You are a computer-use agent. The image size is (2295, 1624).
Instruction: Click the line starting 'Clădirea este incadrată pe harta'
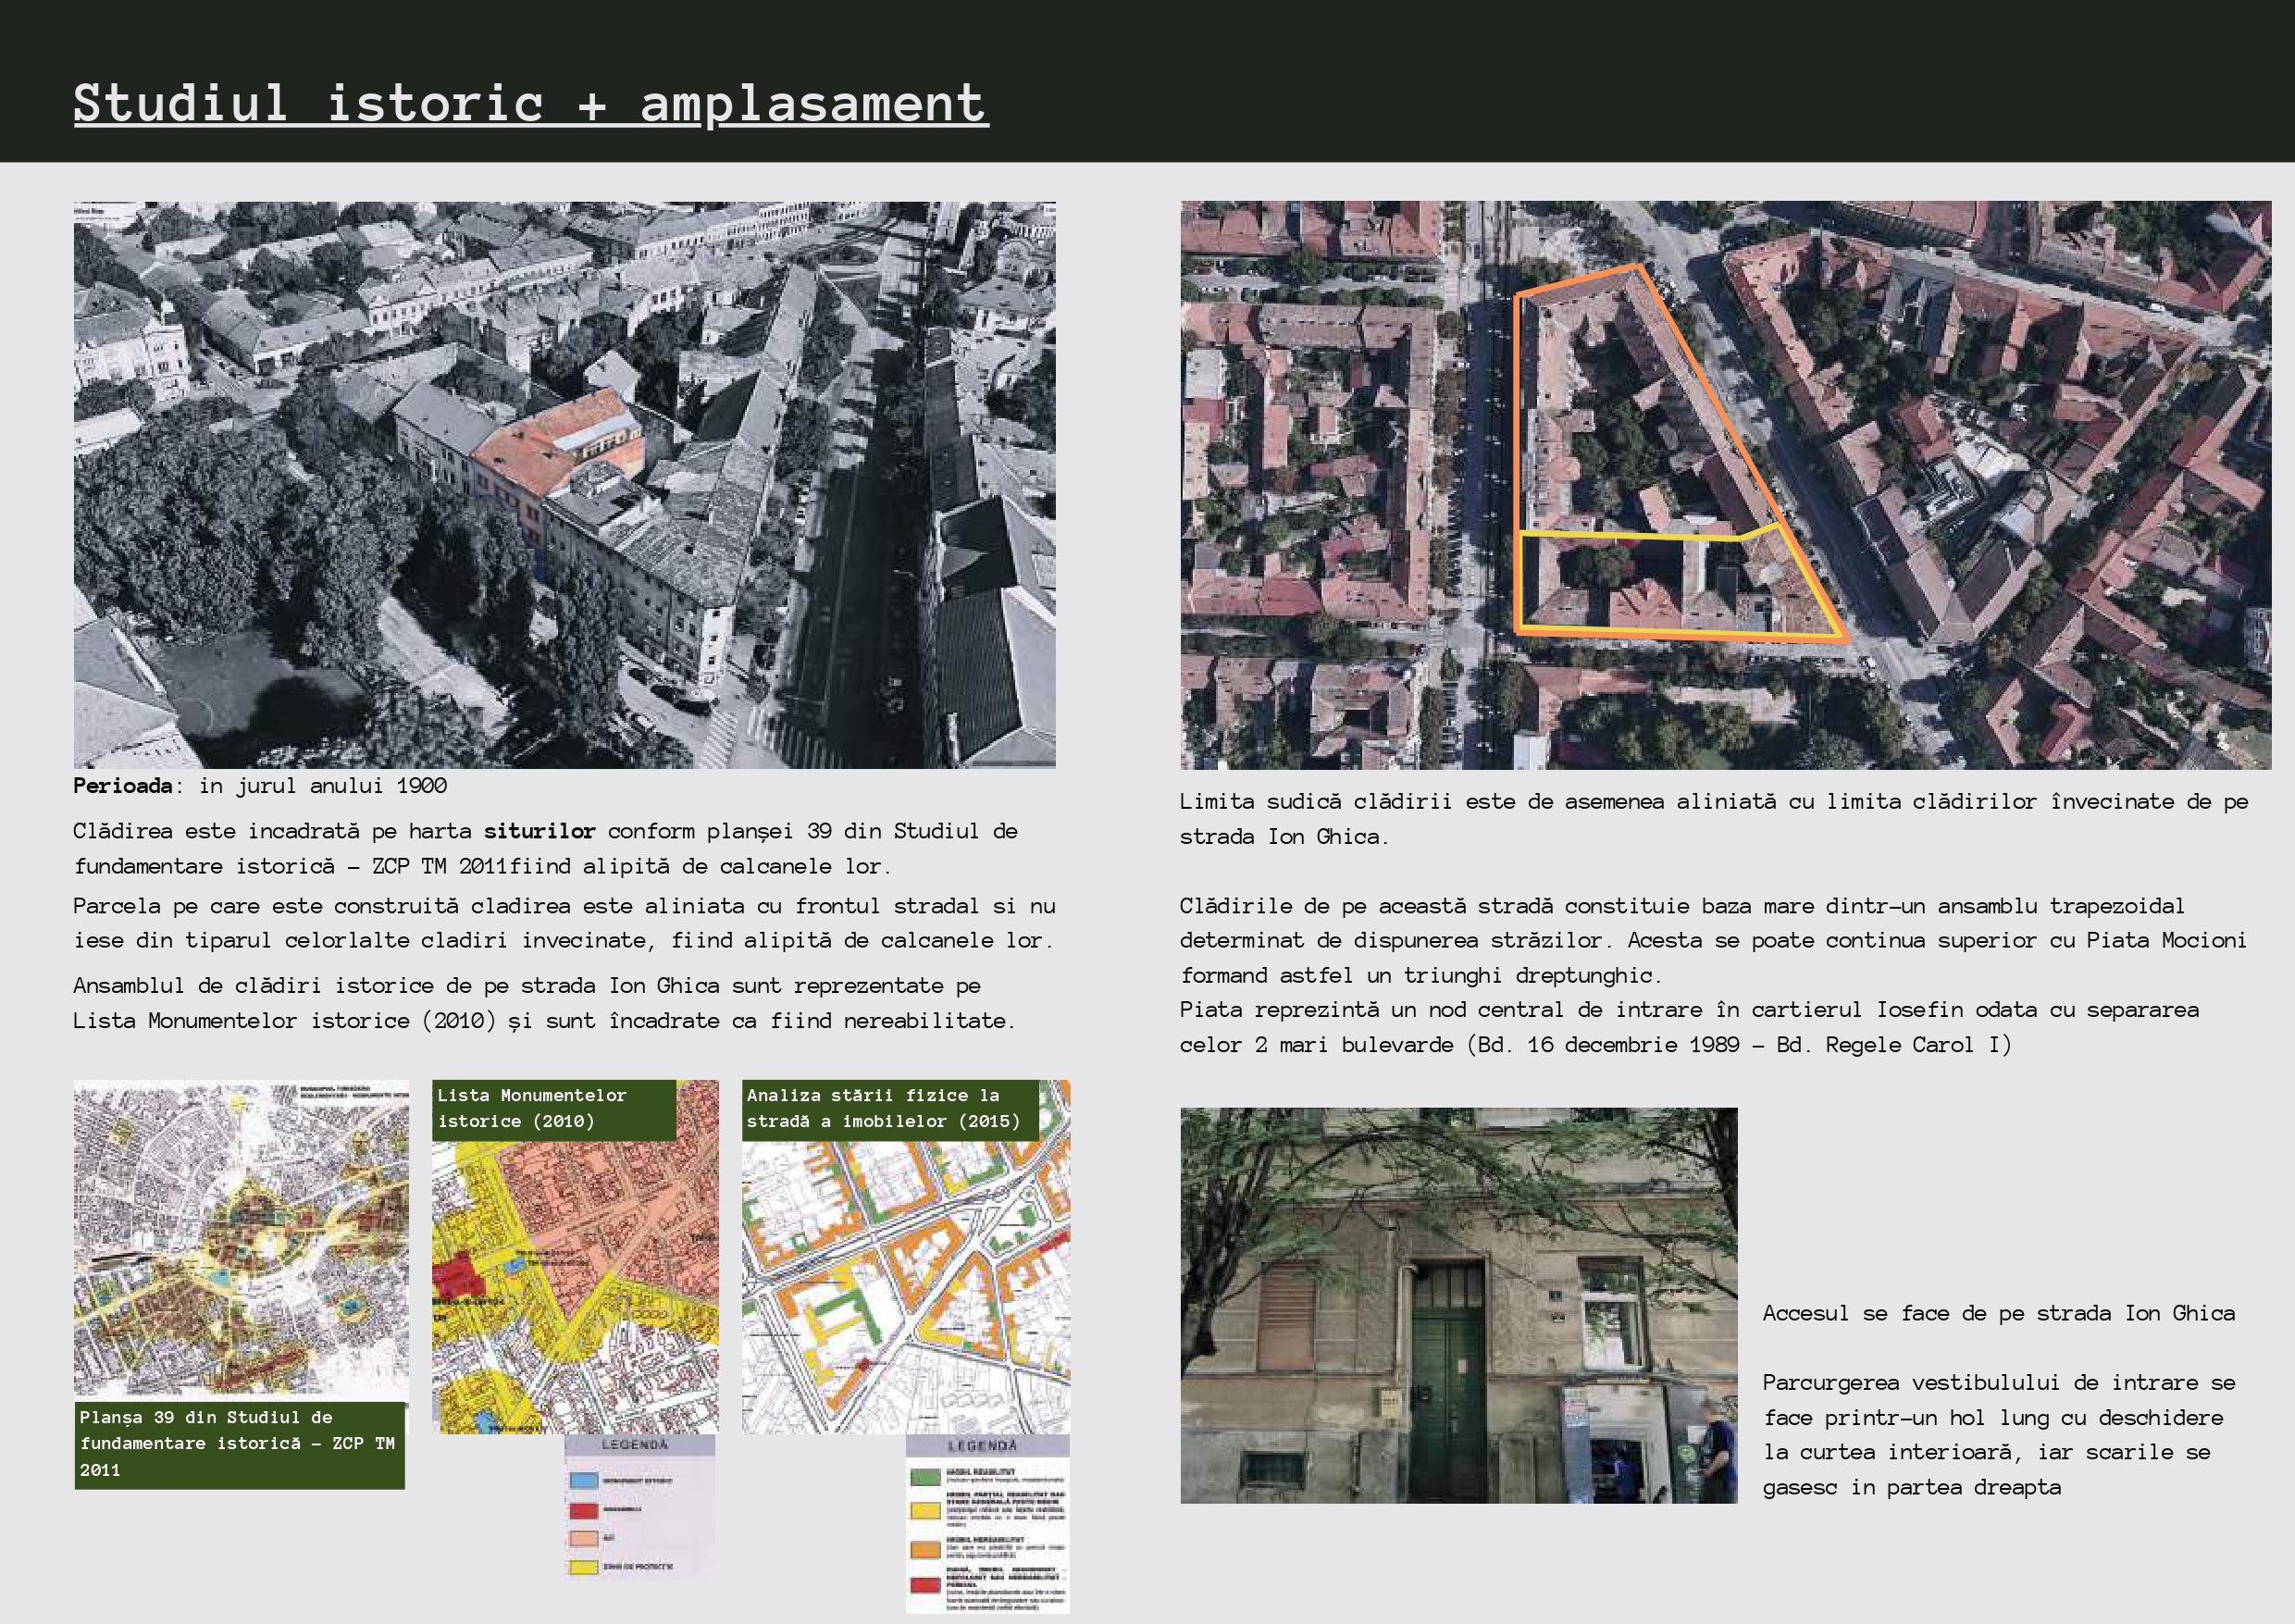pyautogui.click(x=545, y=832)
